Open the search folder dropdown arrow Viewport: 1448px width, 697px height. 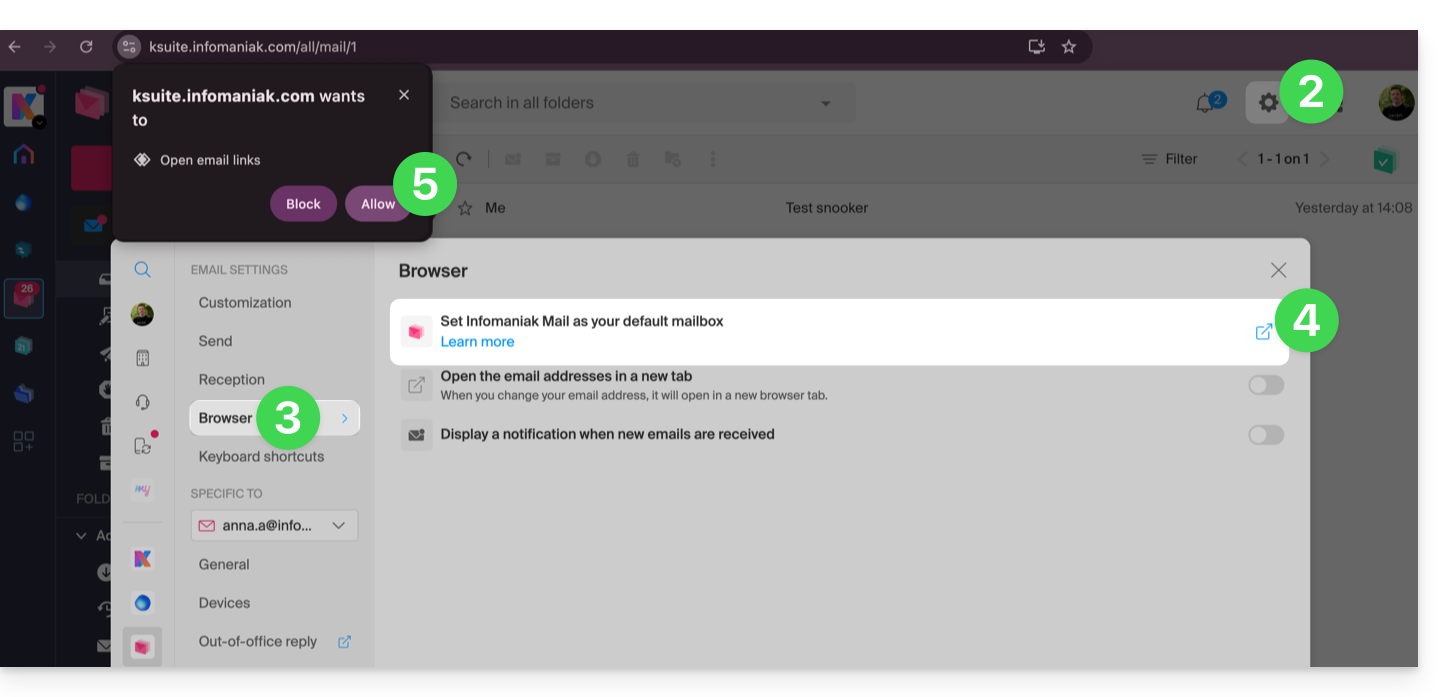(825, 103)
